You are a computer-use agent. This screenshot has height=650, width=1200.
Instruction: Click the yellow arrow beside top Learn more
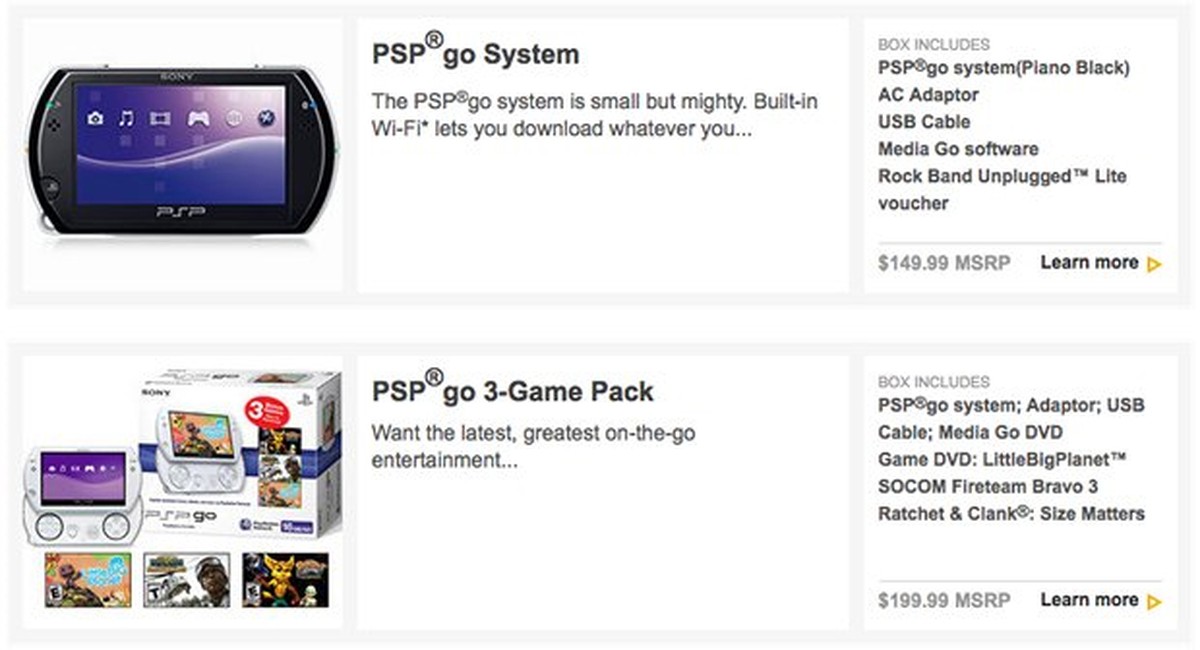(x=1155, y=262)
